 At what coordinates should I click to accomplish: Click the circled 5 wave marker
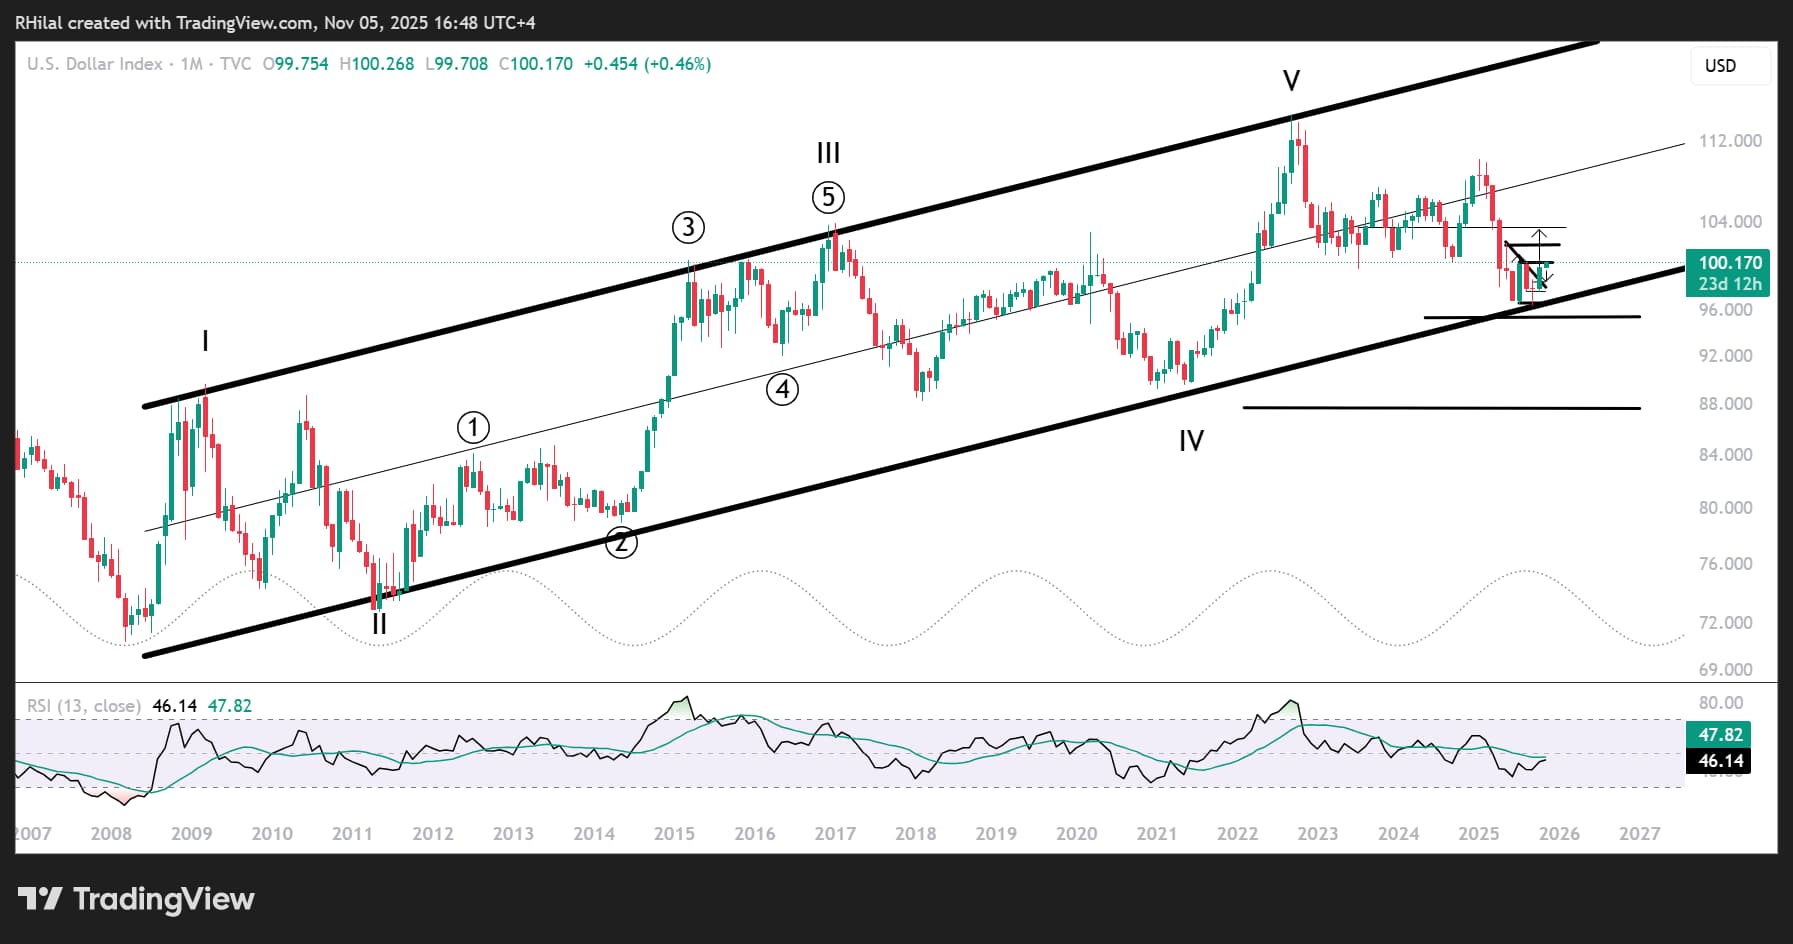pos(828,197)
